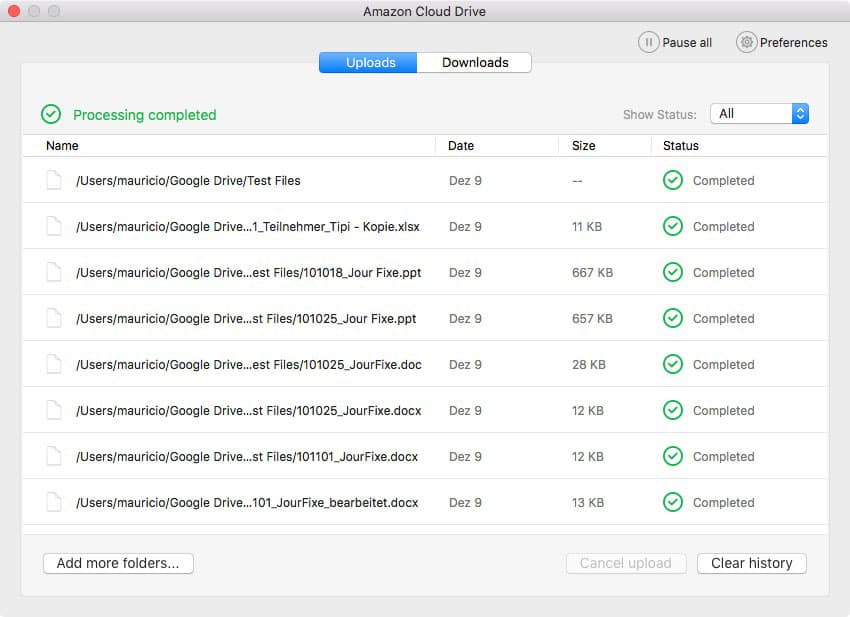850x617 pixels.
Task: Select the 101025_JourFixe.docx file name
Action: coord(249,411)
